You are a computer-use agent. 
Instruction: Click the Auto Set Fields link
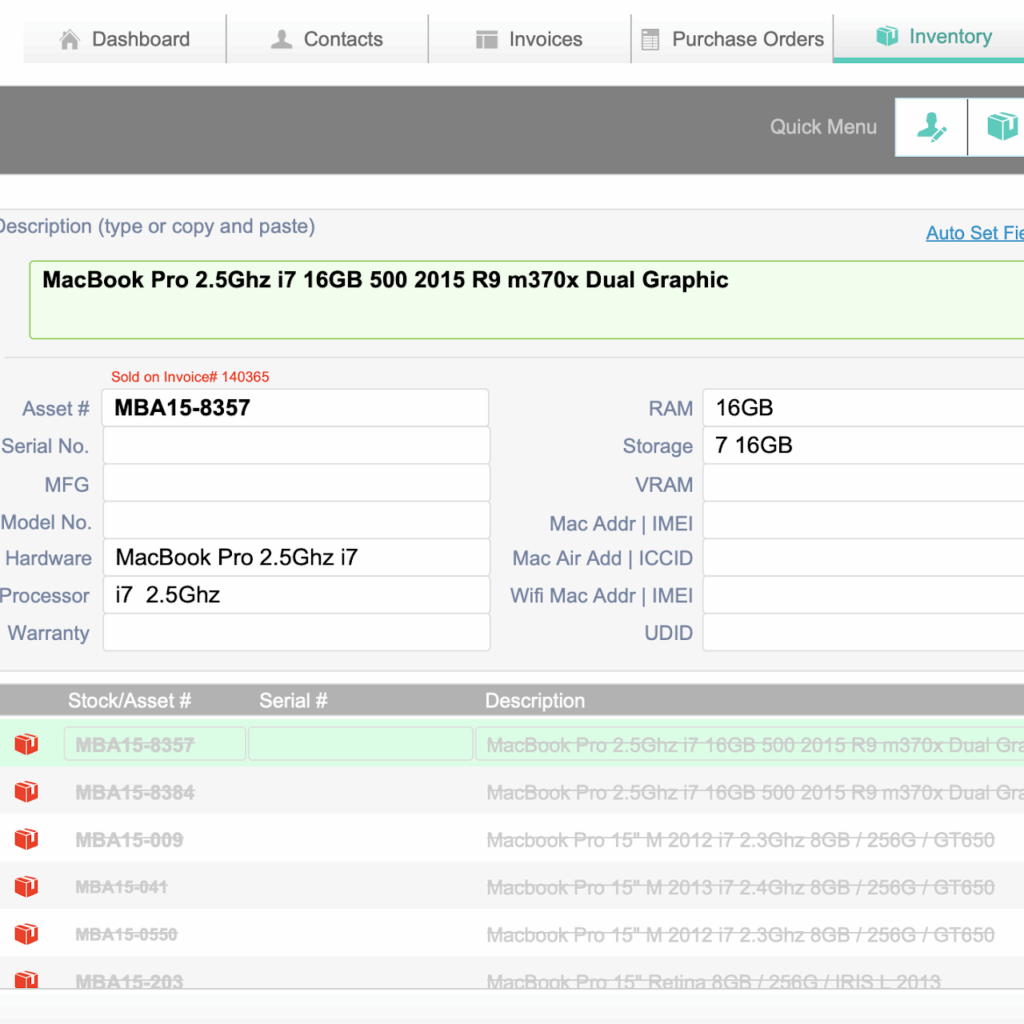point(974,233)
